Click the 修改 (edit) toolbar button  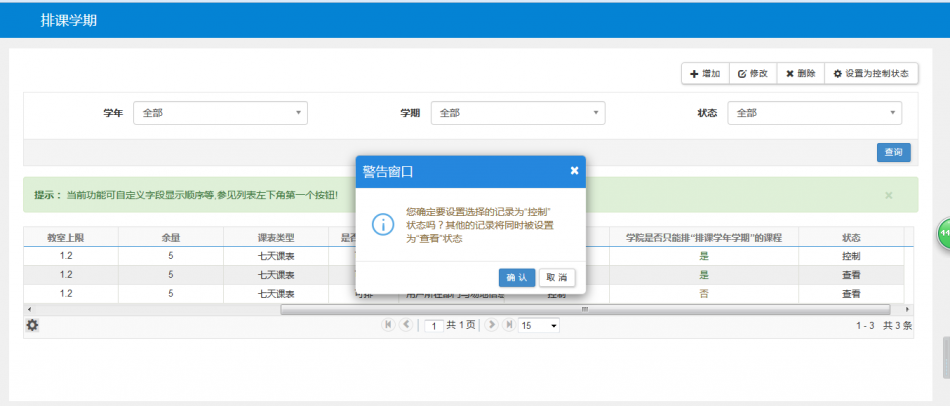pyautogui.click(x=752, y=73)
